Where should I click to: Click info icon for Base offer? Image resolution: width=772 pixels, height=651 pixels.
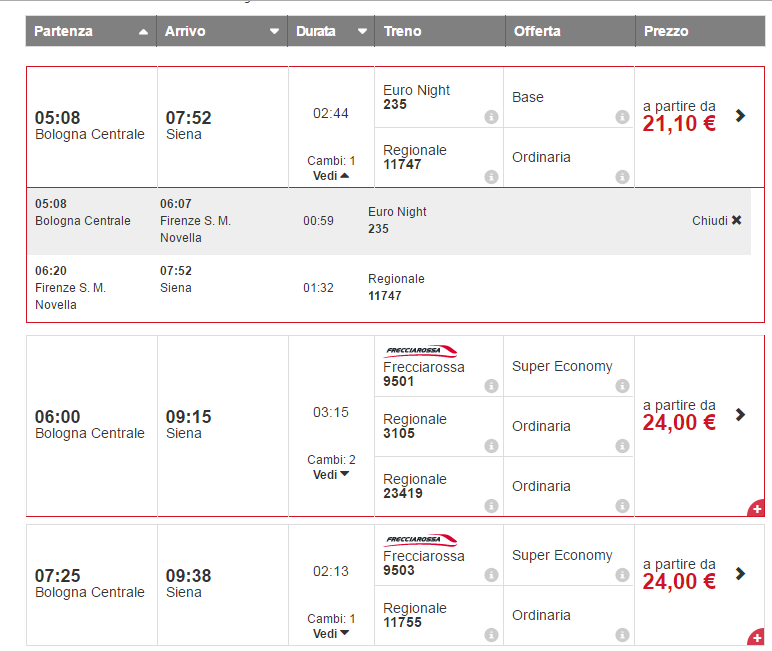[x=622, y=117]
